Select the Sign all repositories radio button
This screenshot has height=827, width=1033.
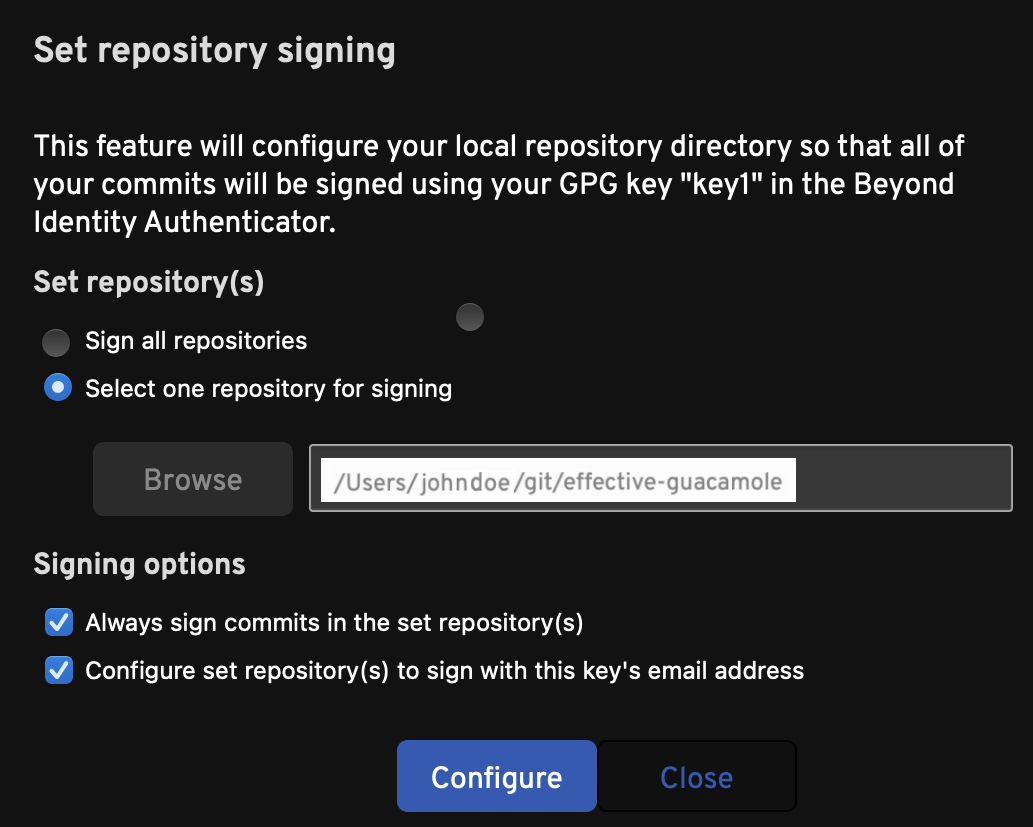point(56,343)
